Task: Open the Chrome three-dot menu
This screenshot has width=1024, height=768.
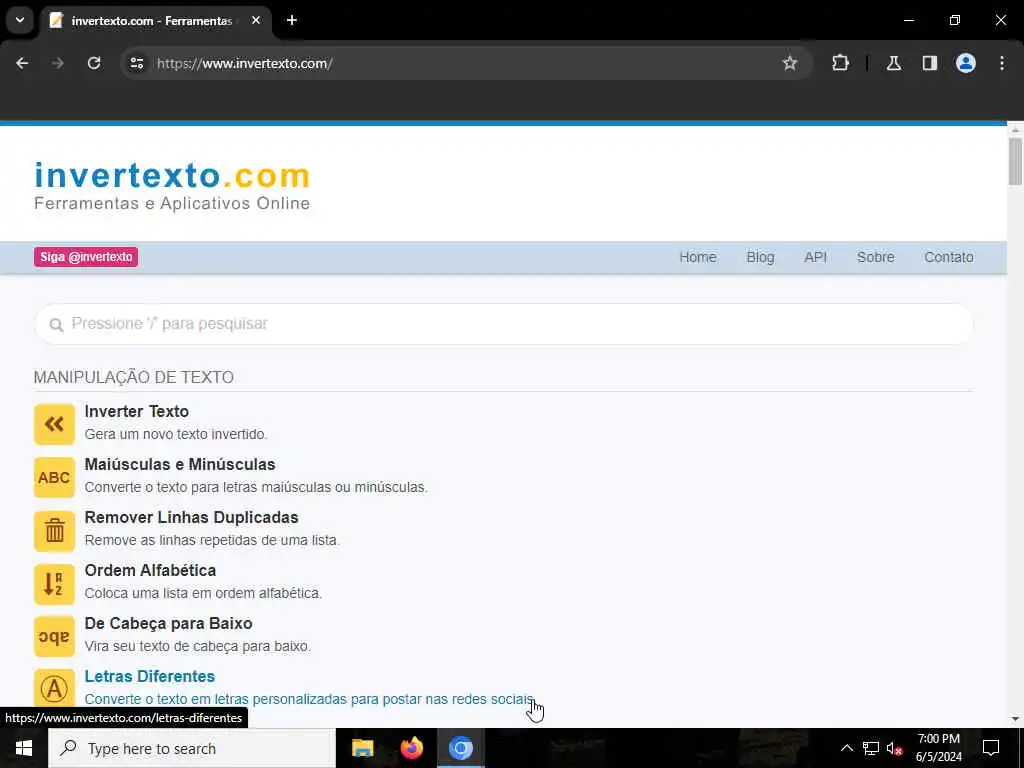Action: point(1002,63)
